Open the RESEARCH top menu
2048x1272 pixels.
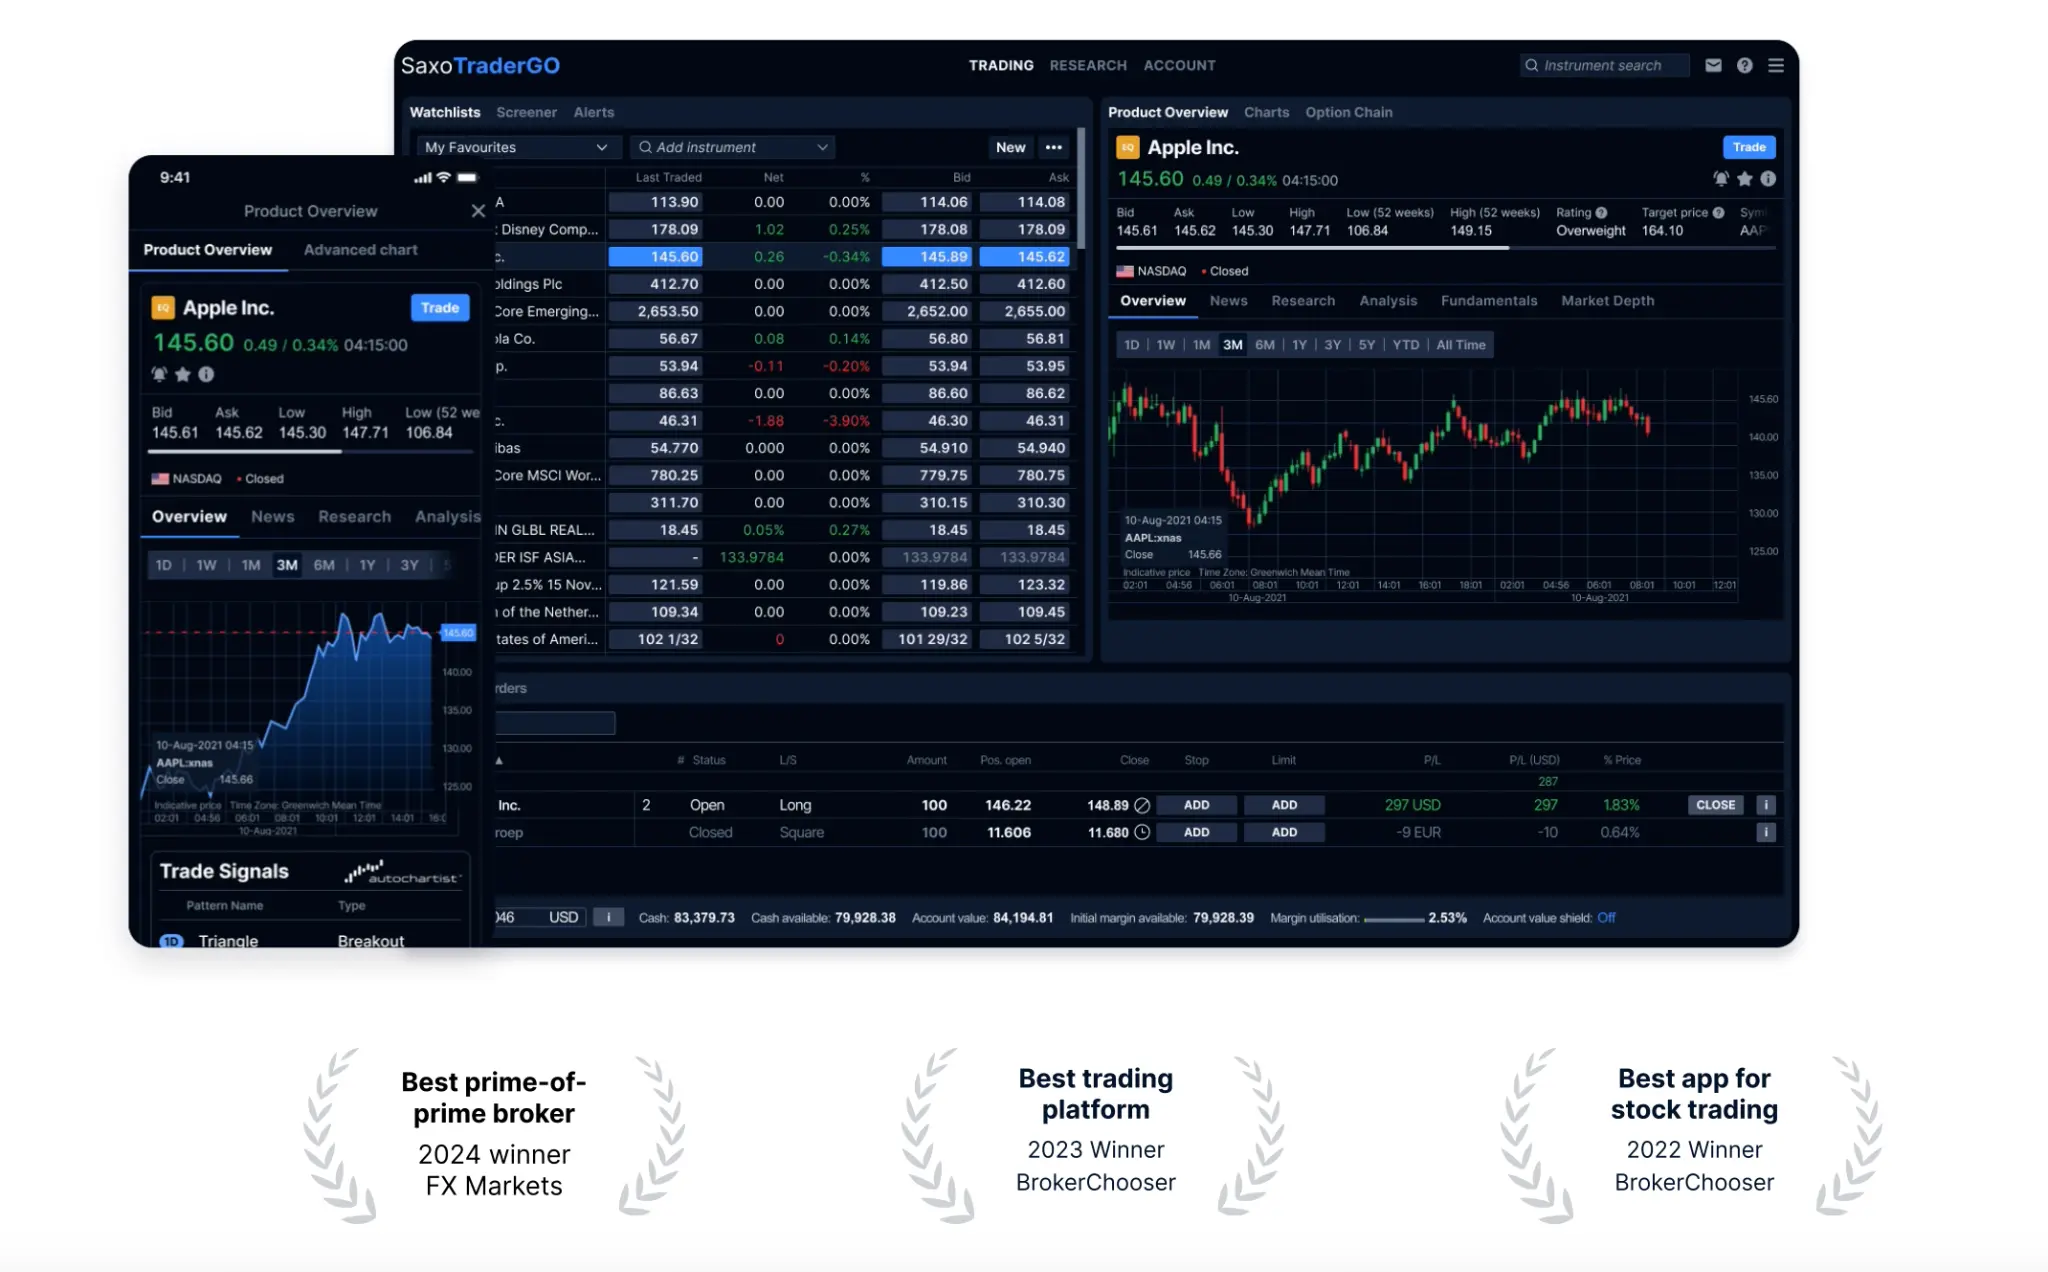[x=1088, y=65]
